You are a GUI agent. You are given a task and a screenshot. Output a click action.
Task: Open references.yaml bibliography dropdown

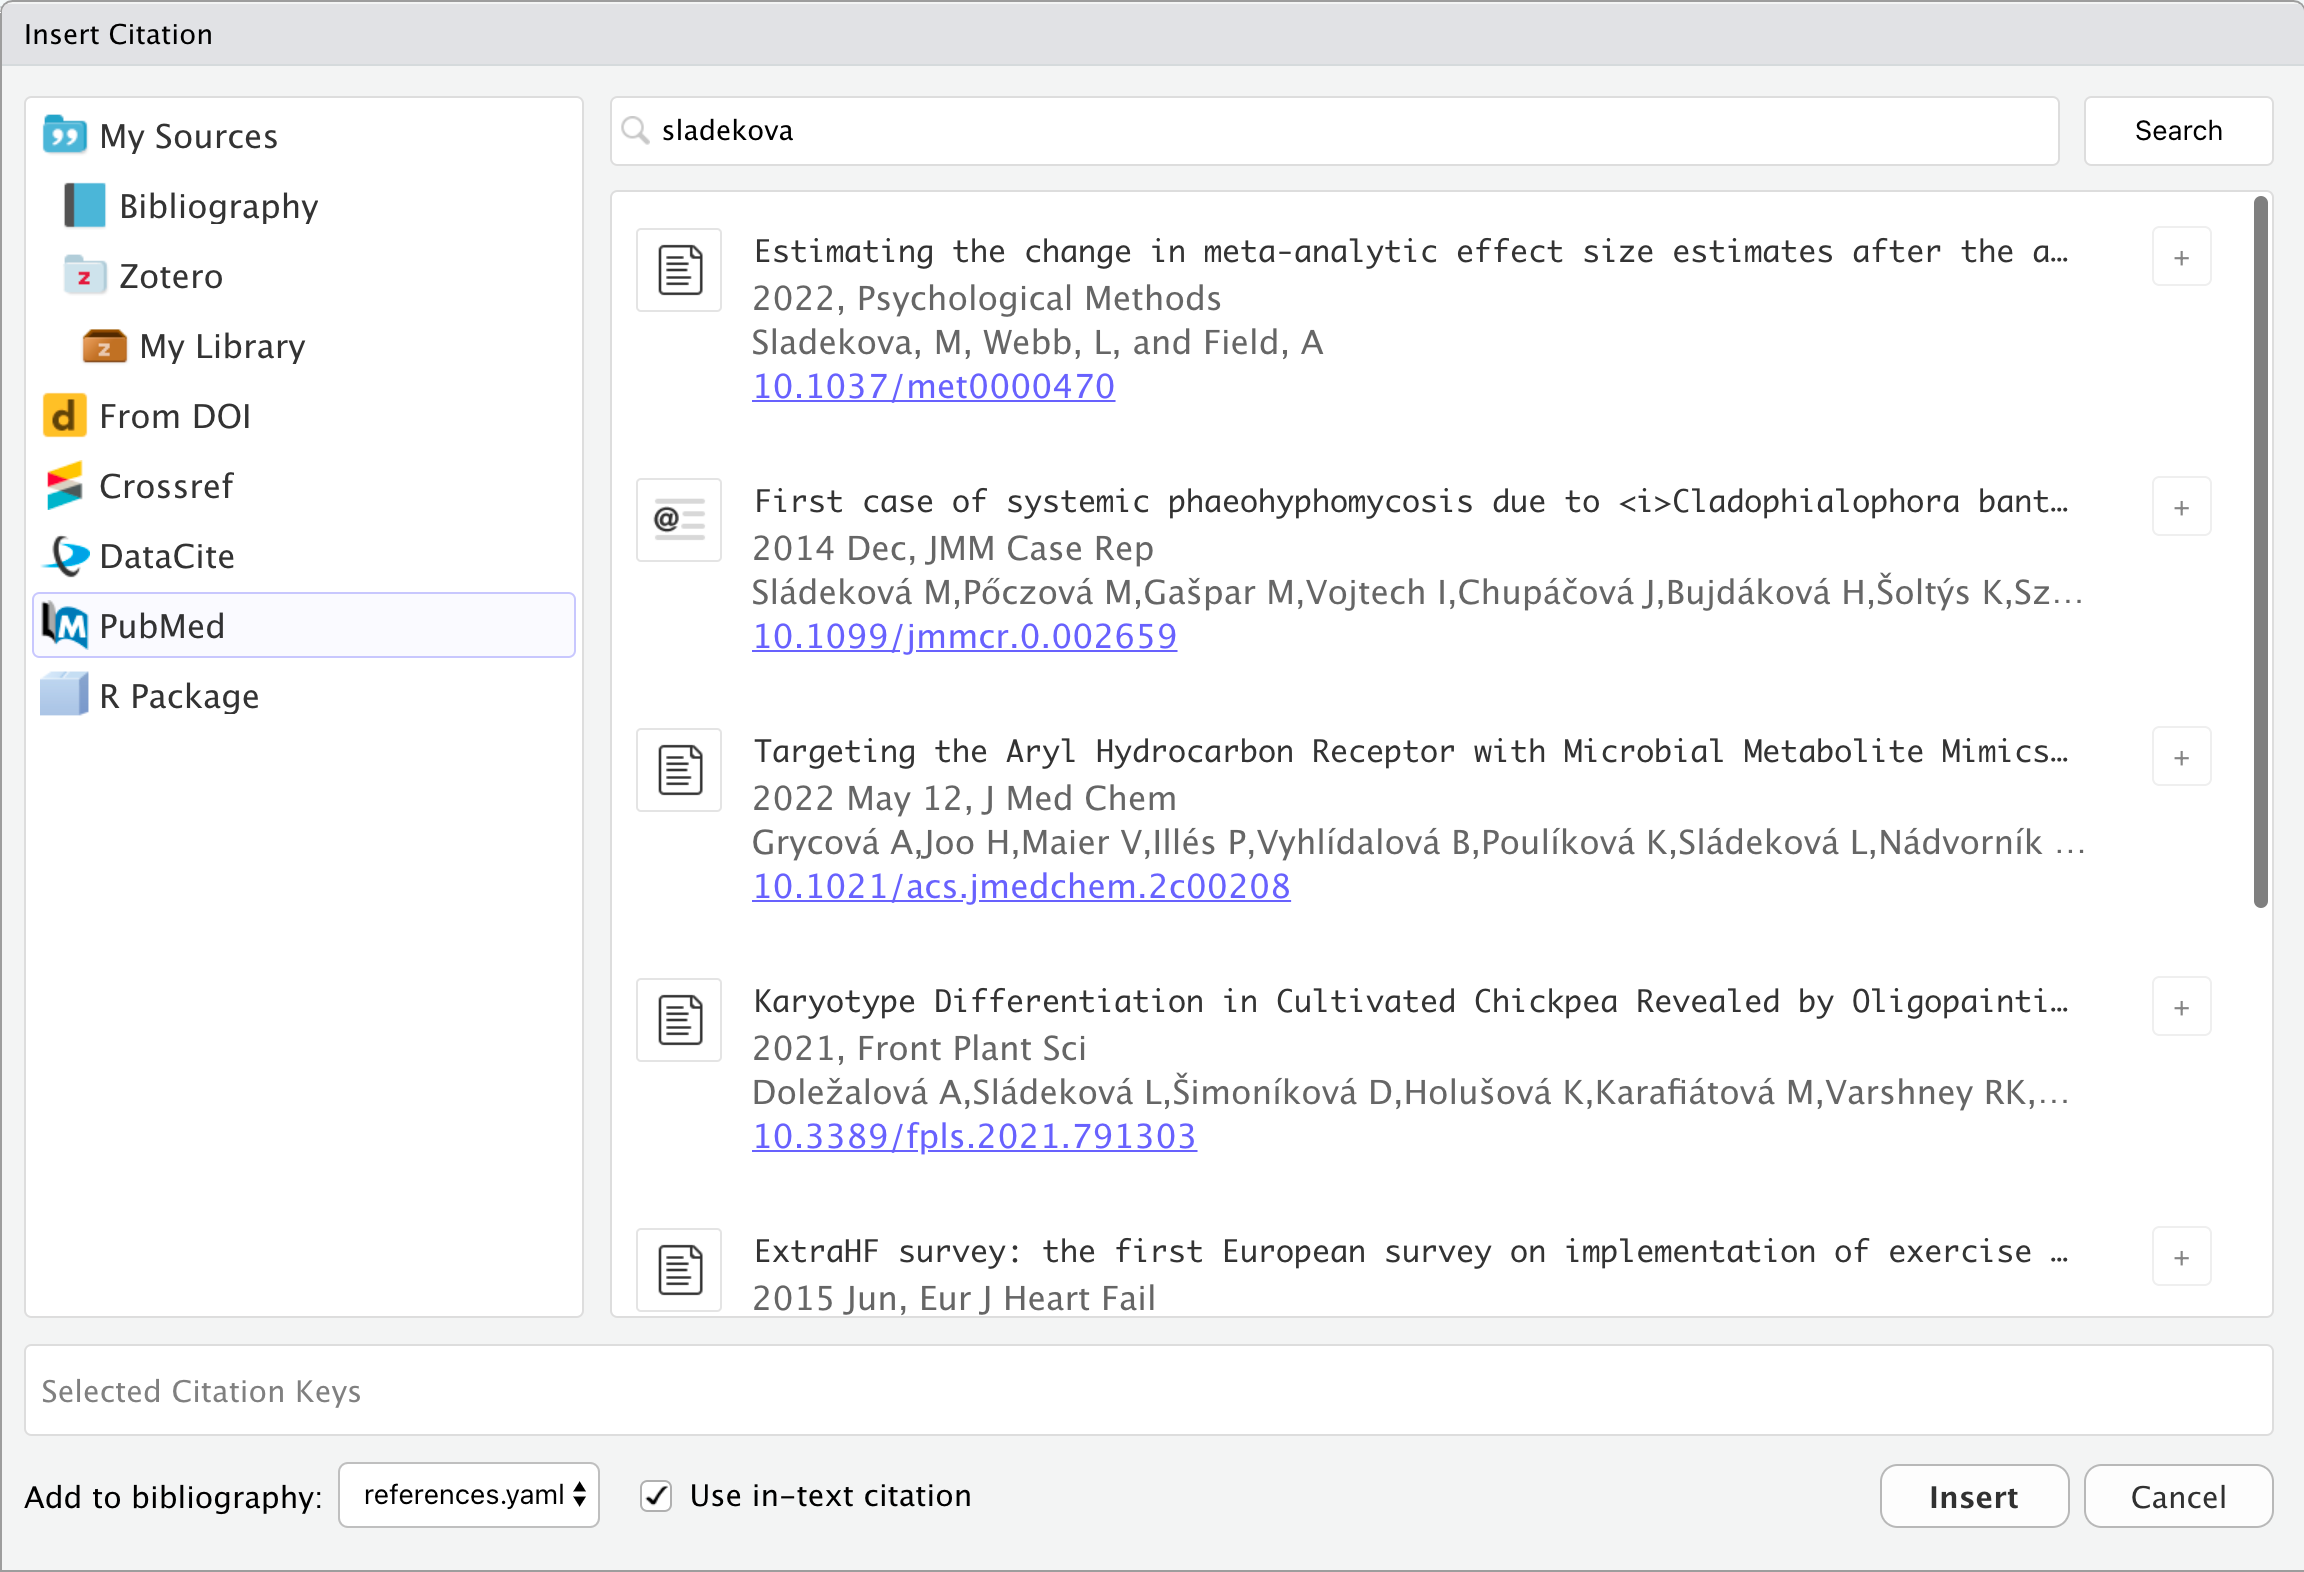[469, 1496]
